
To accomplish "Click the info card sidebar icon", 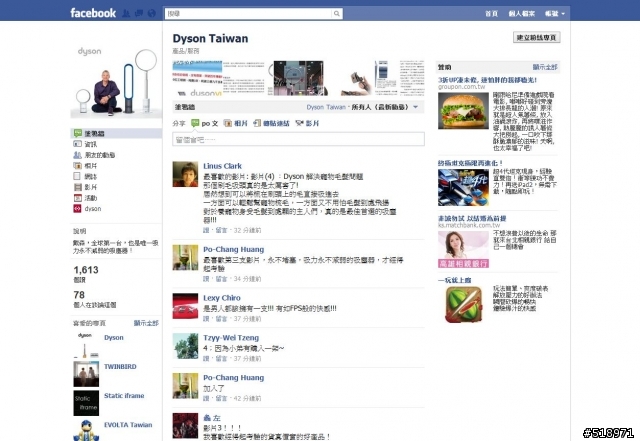I will tap(78, 144).
